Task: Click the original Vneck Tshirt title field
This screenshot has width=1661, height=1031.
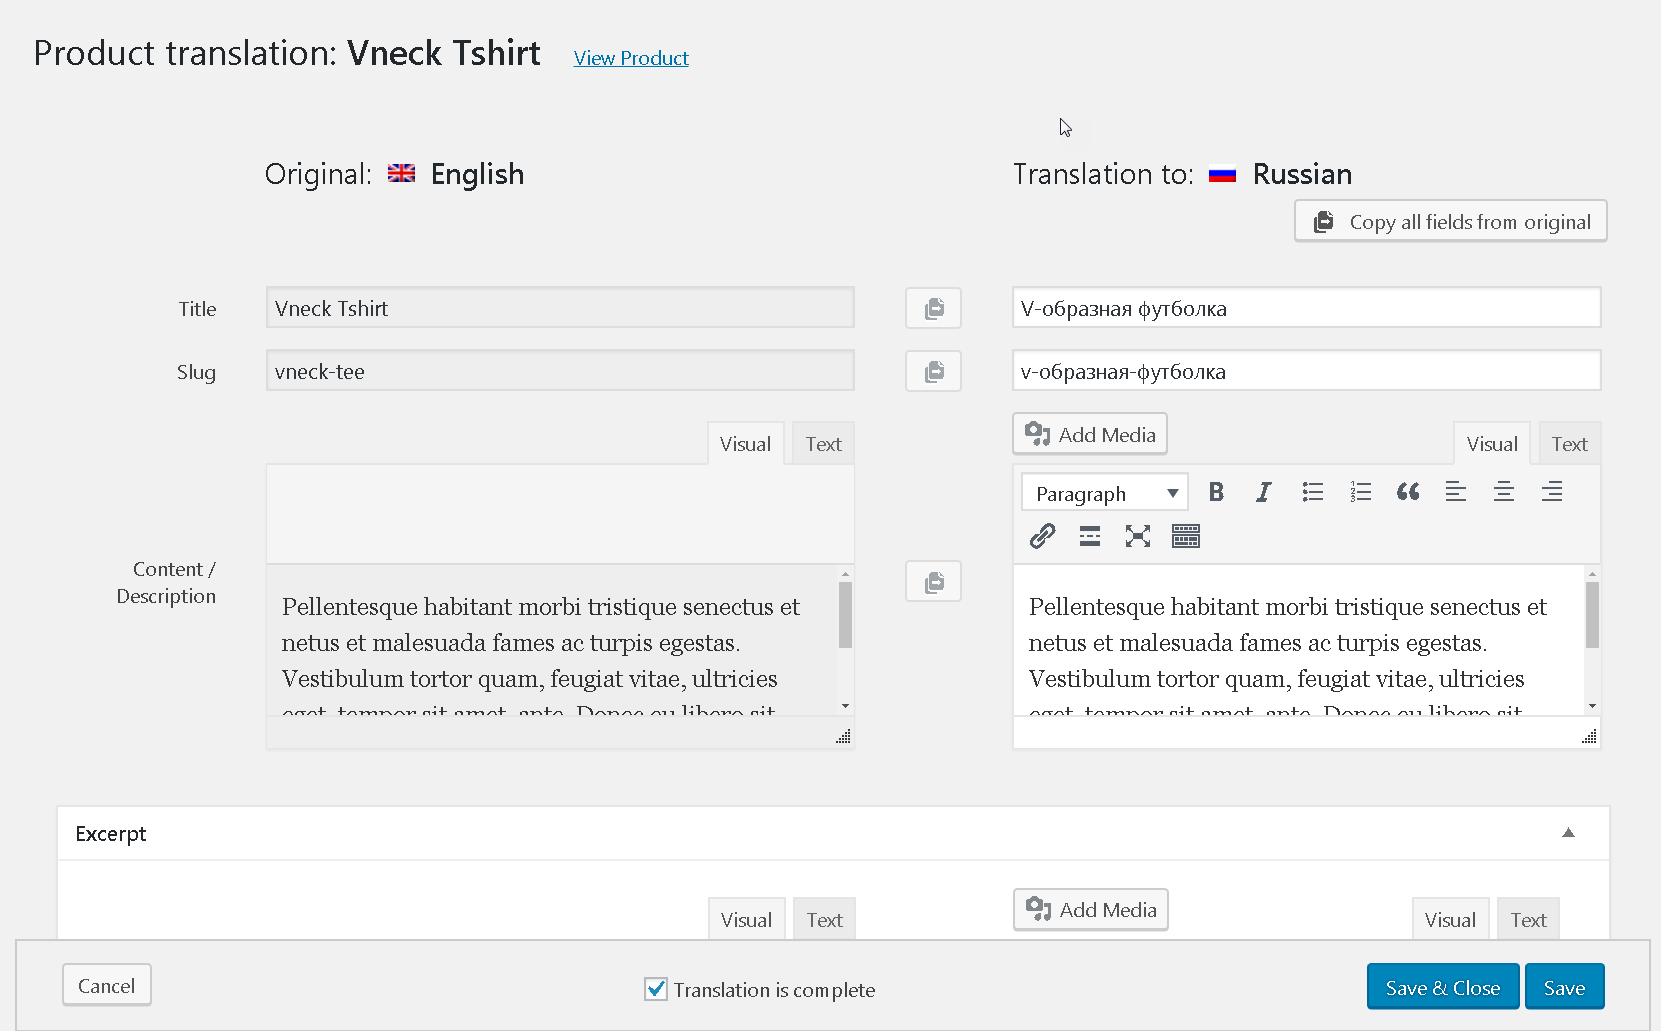Action: pos(560,308)
